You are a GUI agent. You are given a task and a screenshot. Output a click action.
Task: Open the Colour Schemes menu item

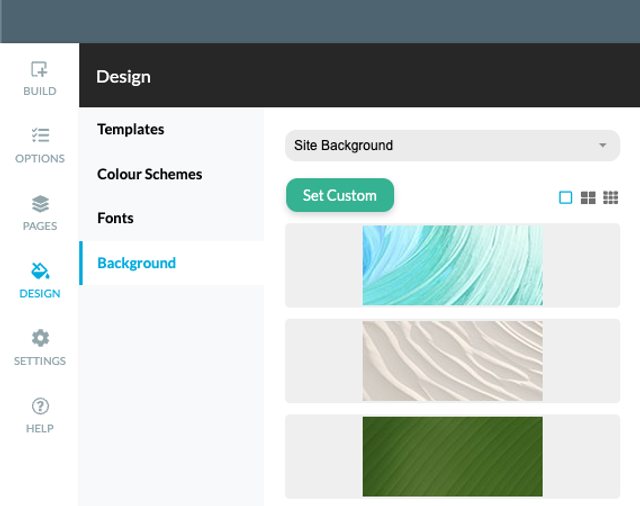[149, 174]
